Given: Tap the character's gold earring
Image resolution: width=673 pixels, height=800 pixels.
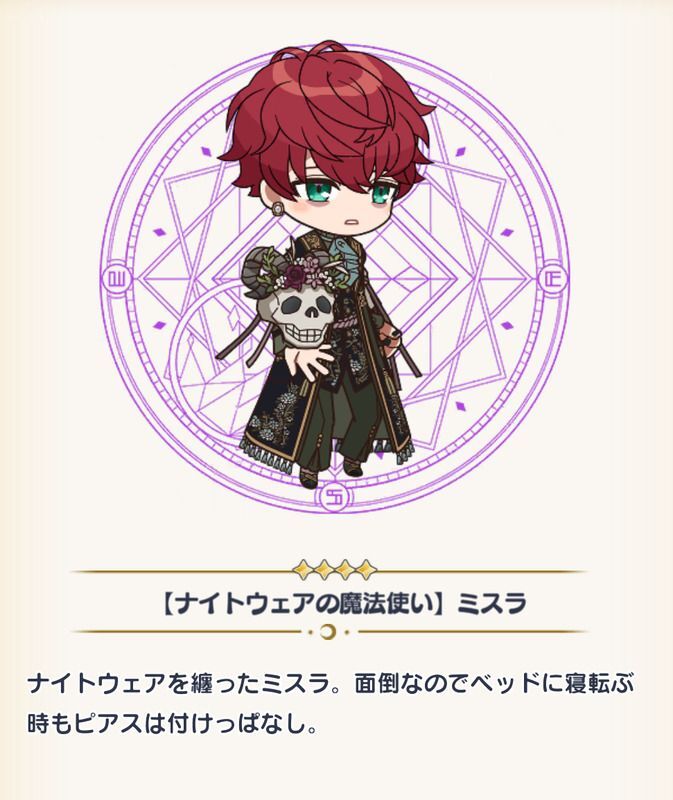Looking at the screenshot, I should tap(278, 208).
